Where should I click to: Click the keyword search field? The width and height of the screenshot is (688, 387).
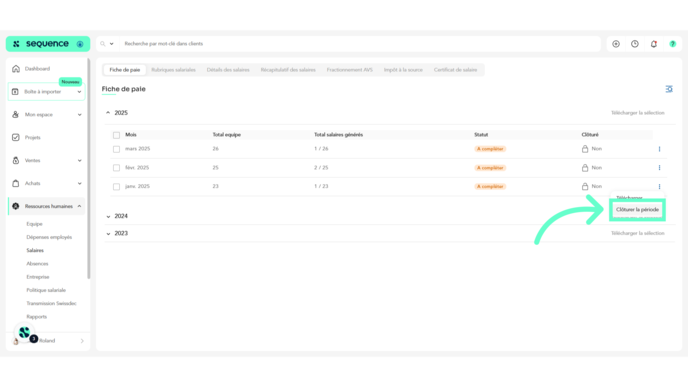point(360,44)
